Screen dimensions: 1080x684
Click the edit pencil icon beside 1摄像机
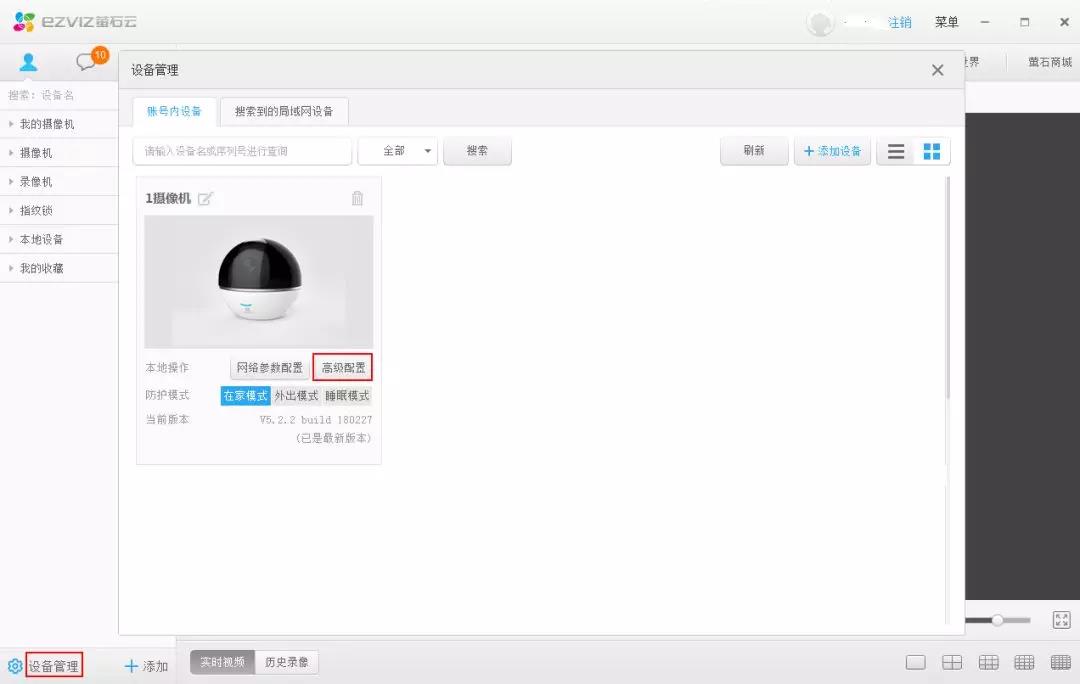point(206,198)
